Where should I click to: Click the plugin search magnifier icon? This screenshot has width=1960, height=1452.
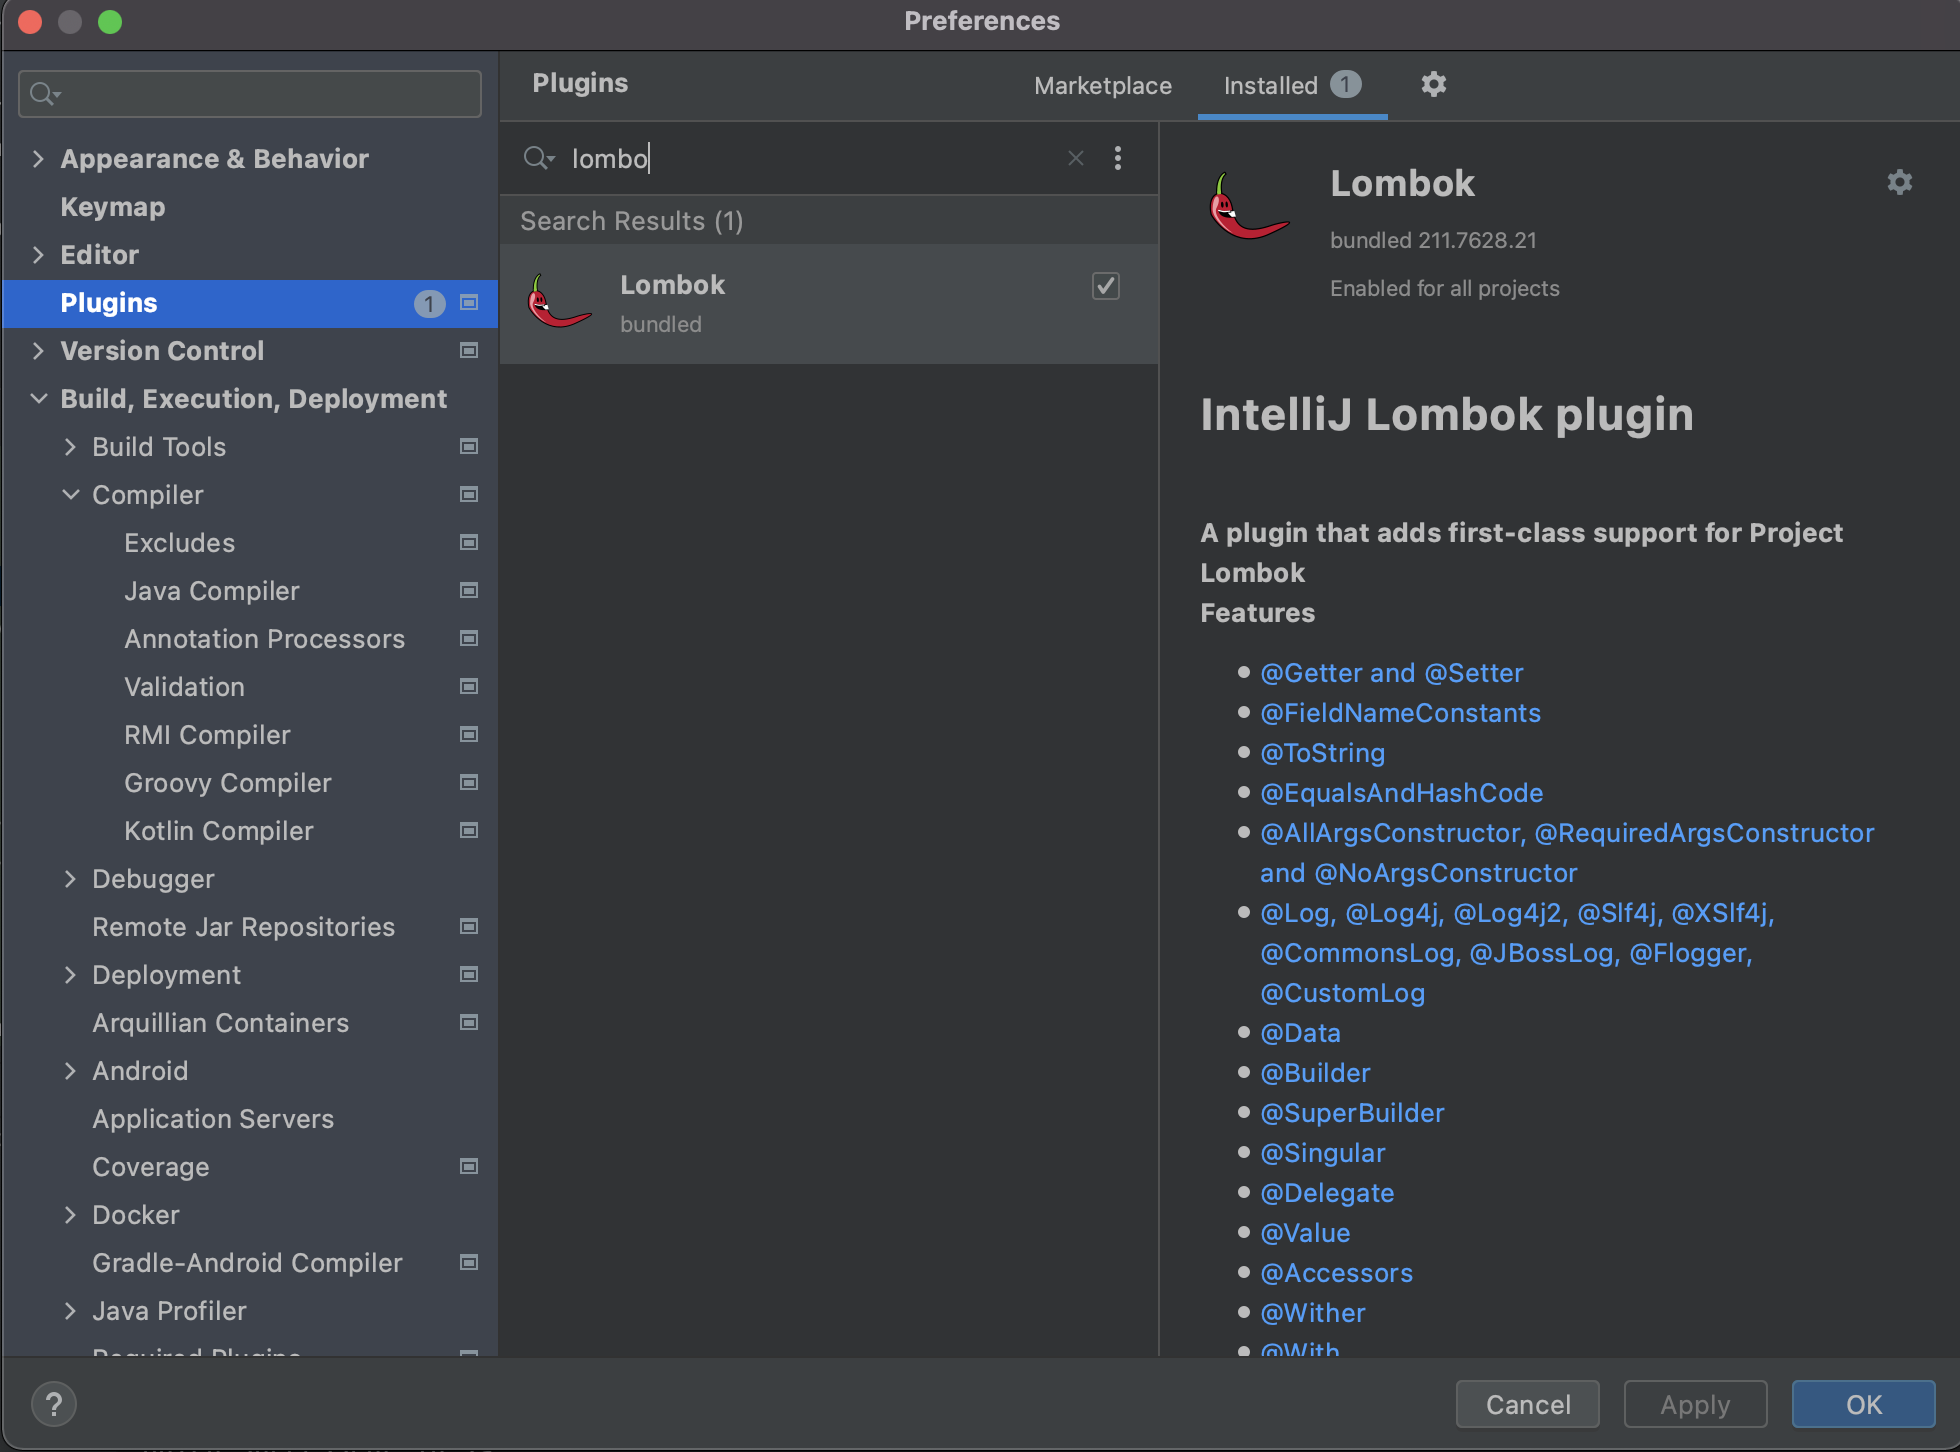click(539, 158)
